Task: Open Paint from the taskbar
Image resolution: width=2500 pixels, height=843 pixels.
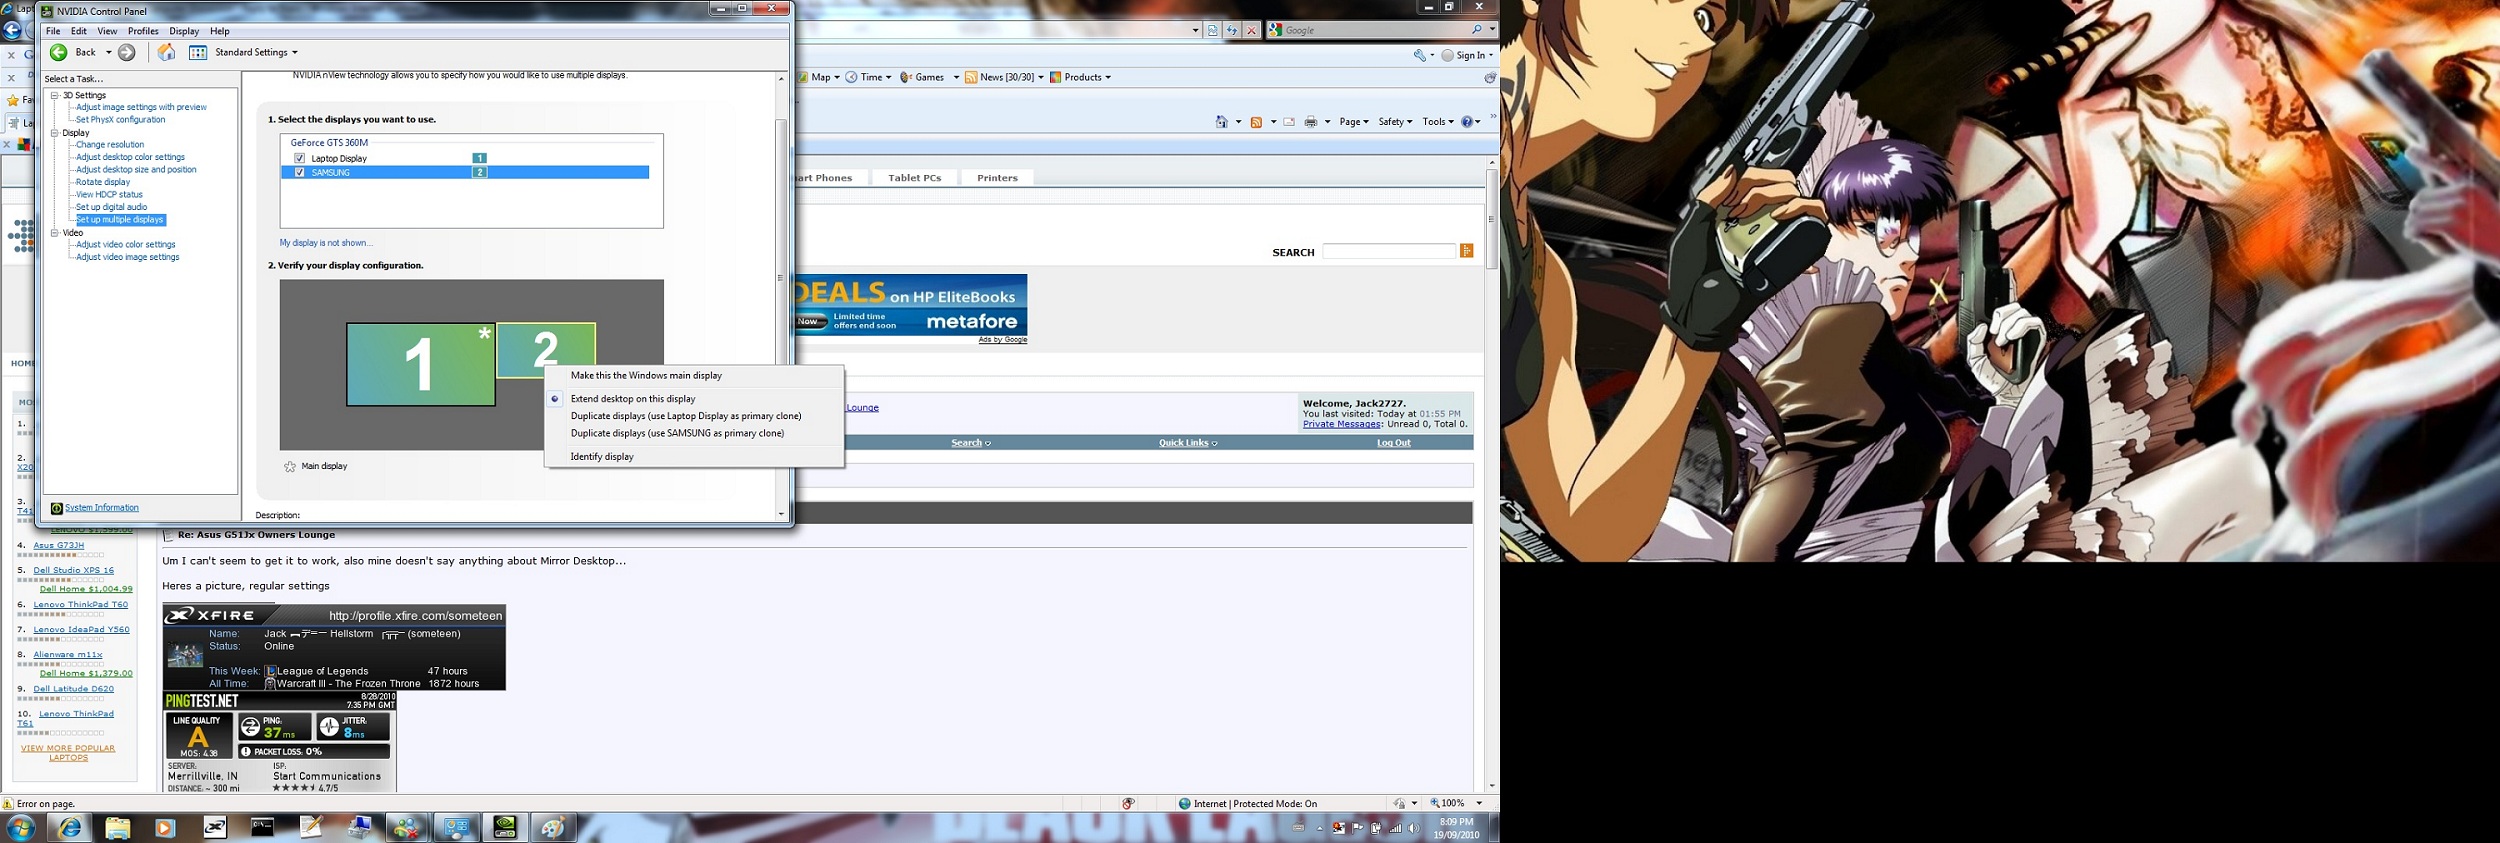Action: pyautogui.click(x=553, y=828)
